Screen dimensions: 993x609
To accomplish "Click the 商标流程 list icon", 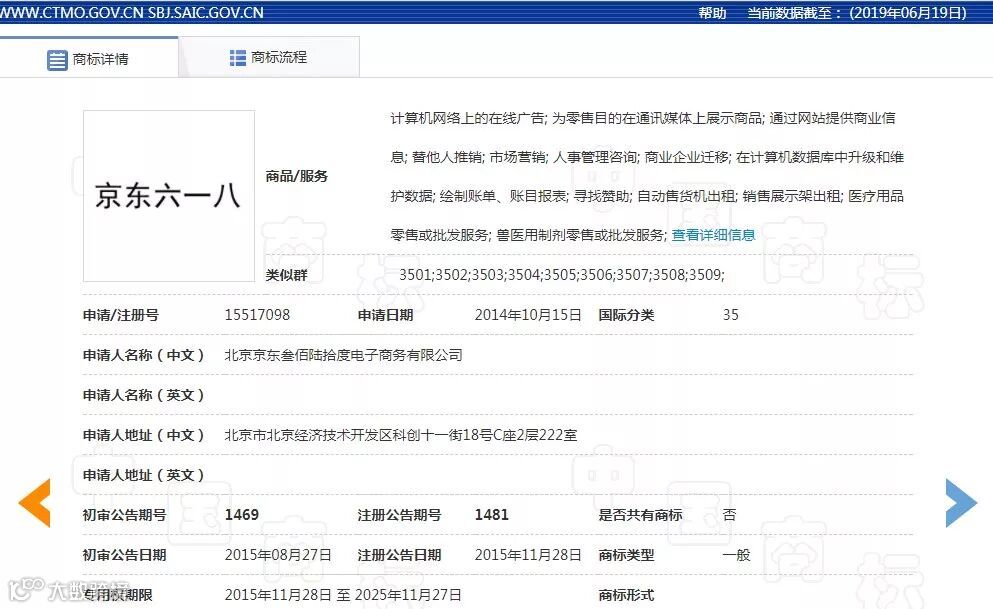I will point(237,58).
